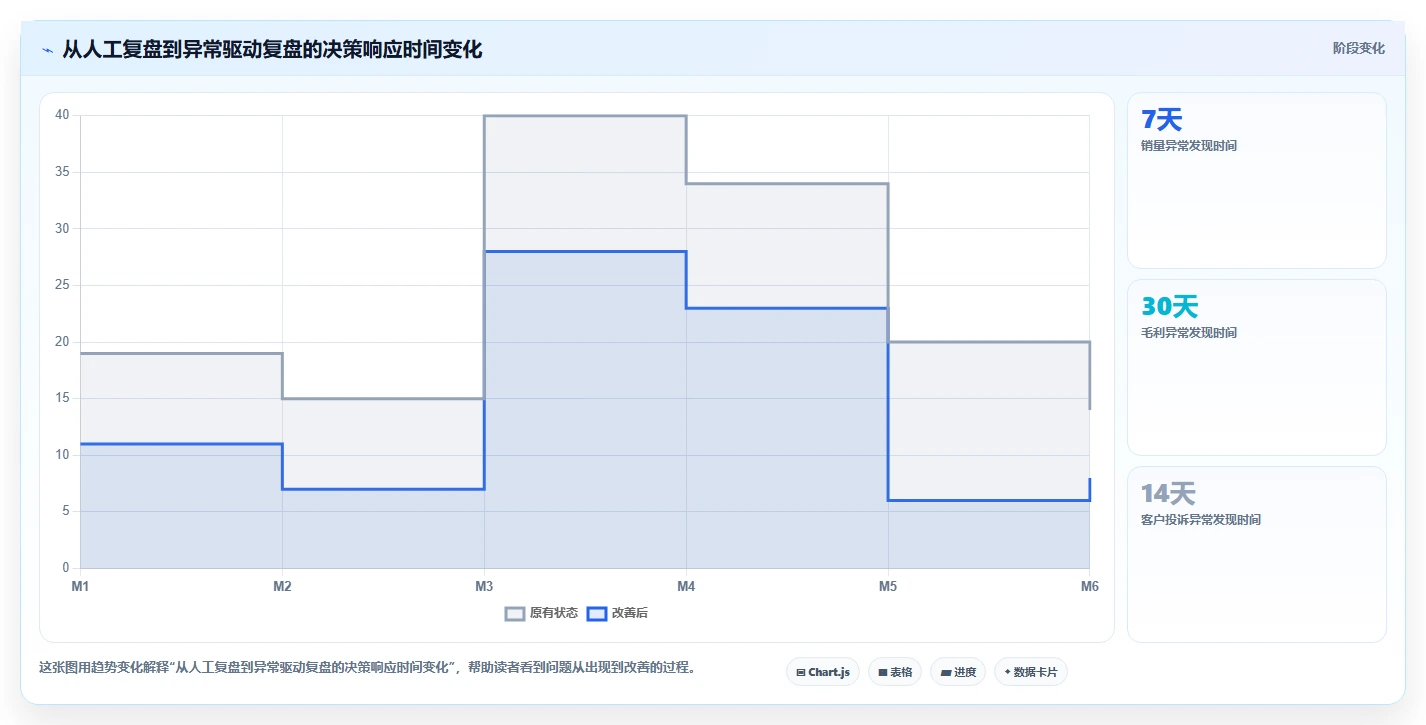Click the 表格 tag
The image size is (1426, 725).
pos(895,672)
